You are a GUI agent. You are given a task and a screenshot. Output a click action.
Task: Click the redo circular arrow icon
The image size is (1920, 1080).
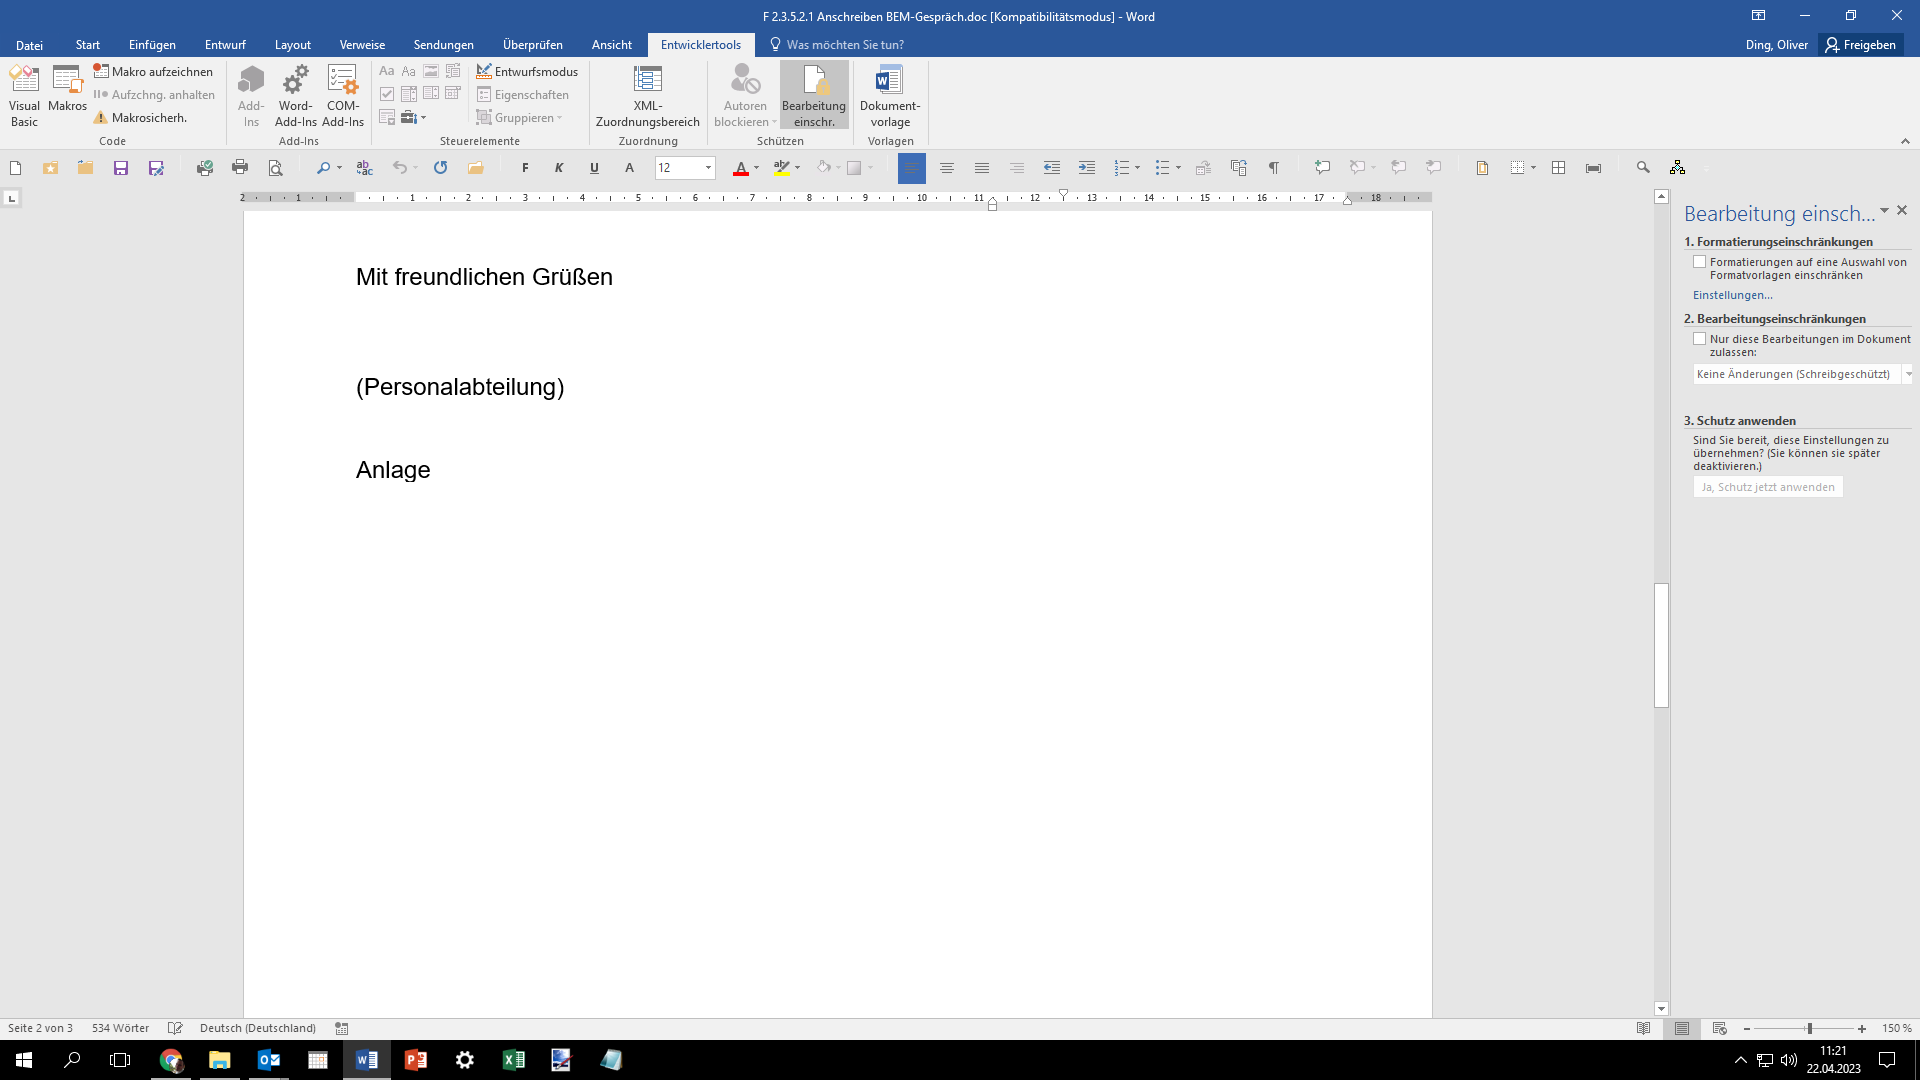(440, 168)
